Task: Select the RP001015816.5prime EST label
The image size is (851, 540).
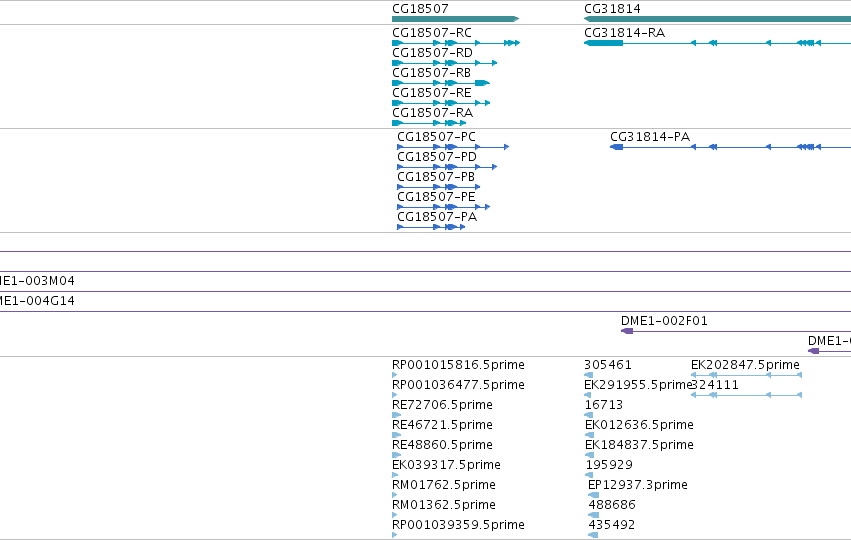Action: [x=458, y=365]
